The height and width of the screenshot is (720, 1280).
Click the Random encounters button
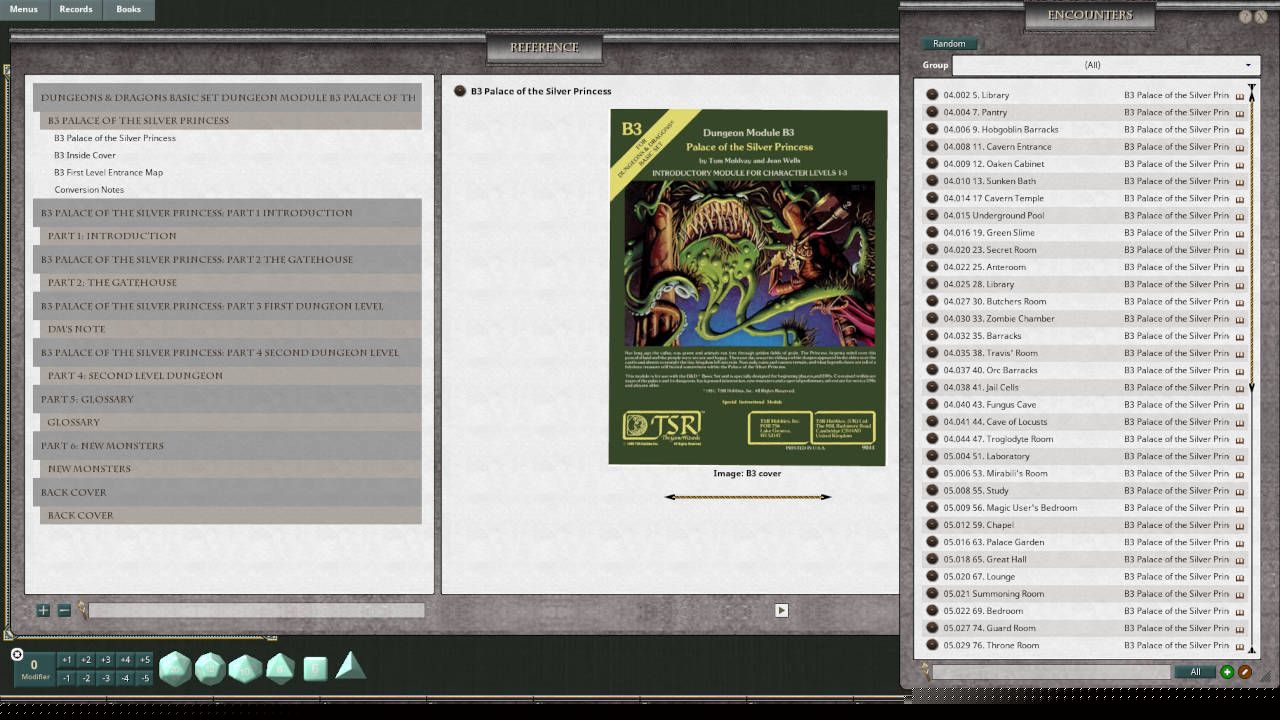click(949, 43)
